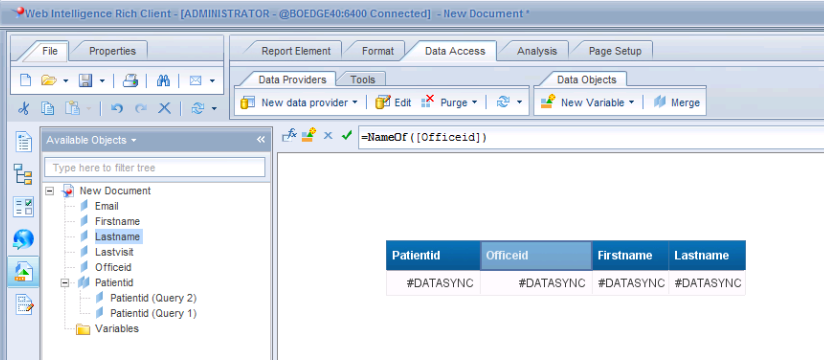824x360 pixels.
Task: Select the Data Access tab
Action: tap(455, 51)
